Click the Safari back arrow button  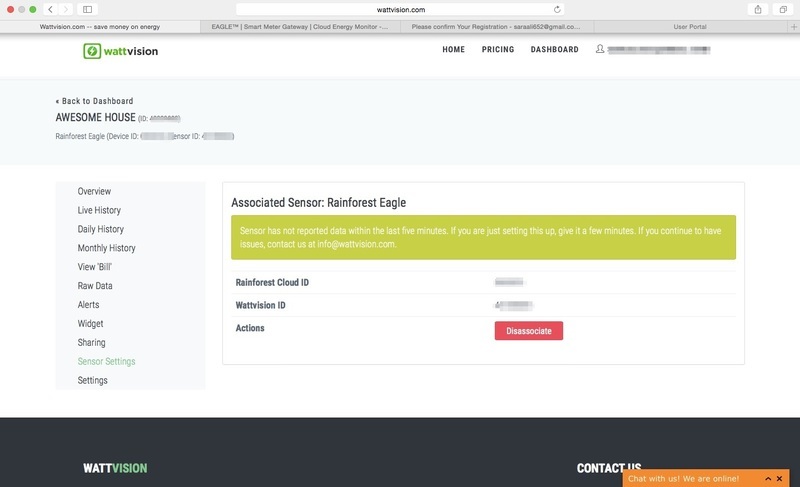[50, 9]
